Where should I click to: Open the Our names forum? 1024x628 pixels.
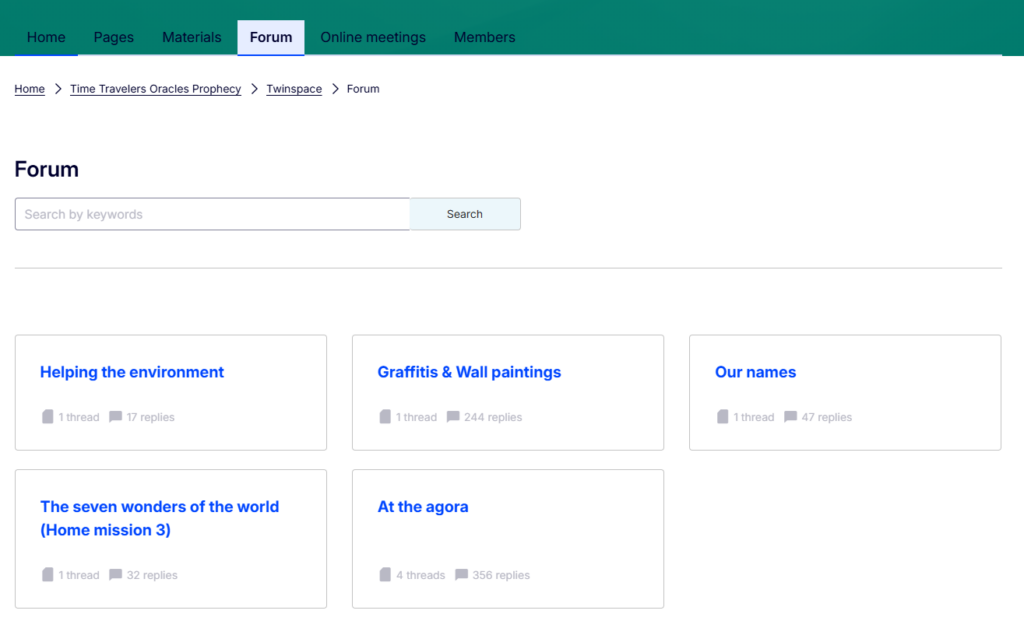click(756, 372)
